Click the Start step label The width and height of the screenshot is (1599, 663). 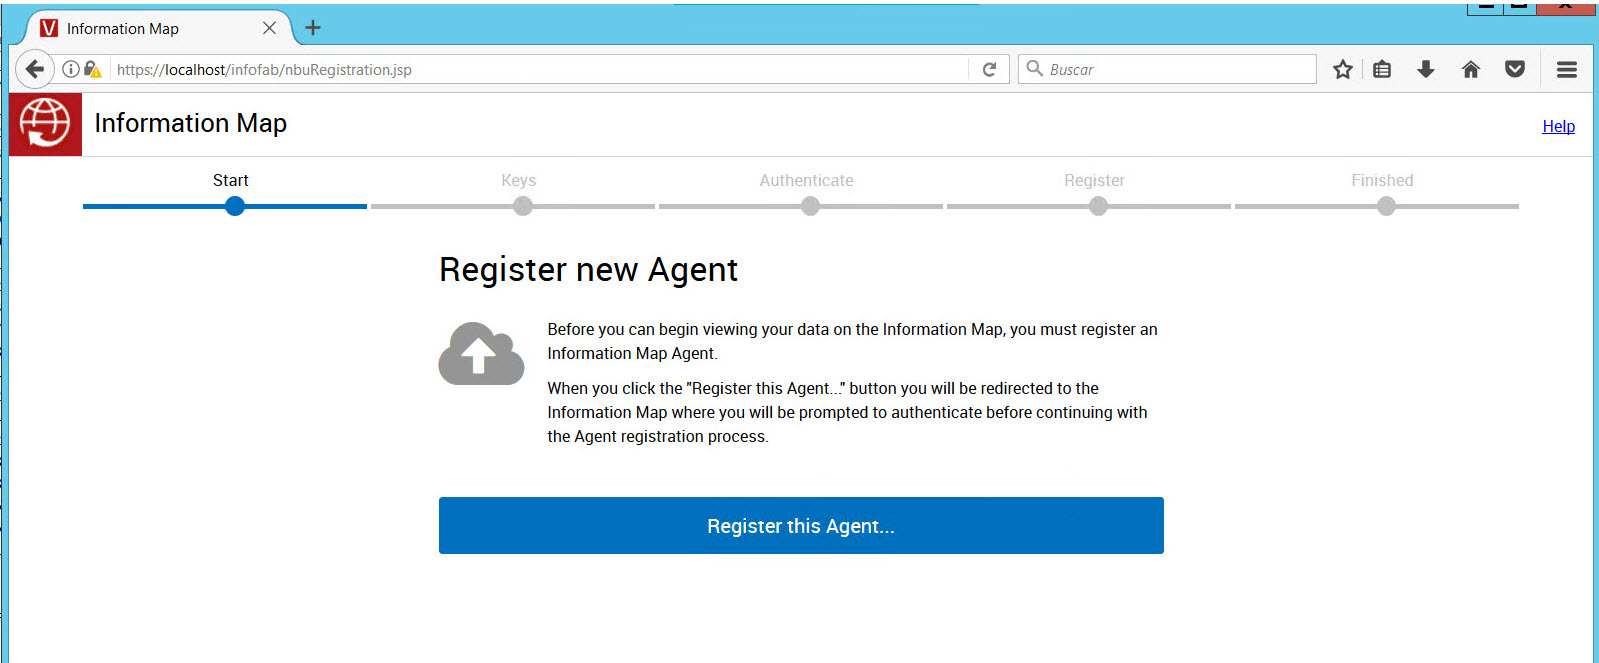pos(230,180)
